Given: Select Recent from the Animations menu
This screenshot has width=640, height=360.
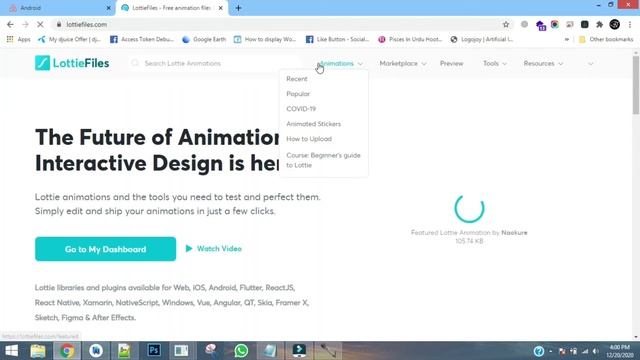Looking at the screenshot, I should [297, 79].
